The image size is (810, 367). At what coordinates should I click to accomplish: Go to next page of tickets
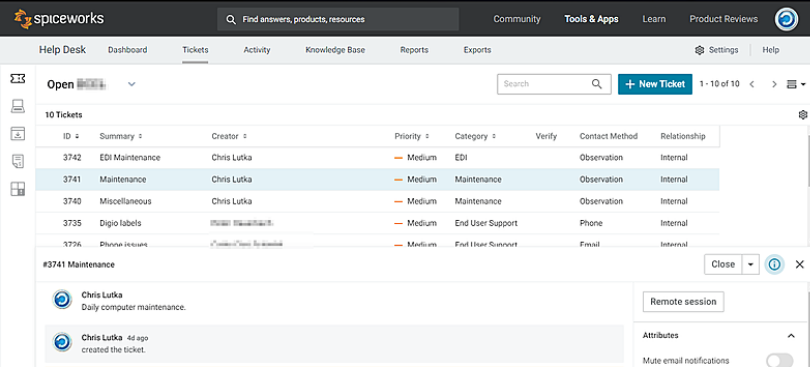tap(774, 84)
